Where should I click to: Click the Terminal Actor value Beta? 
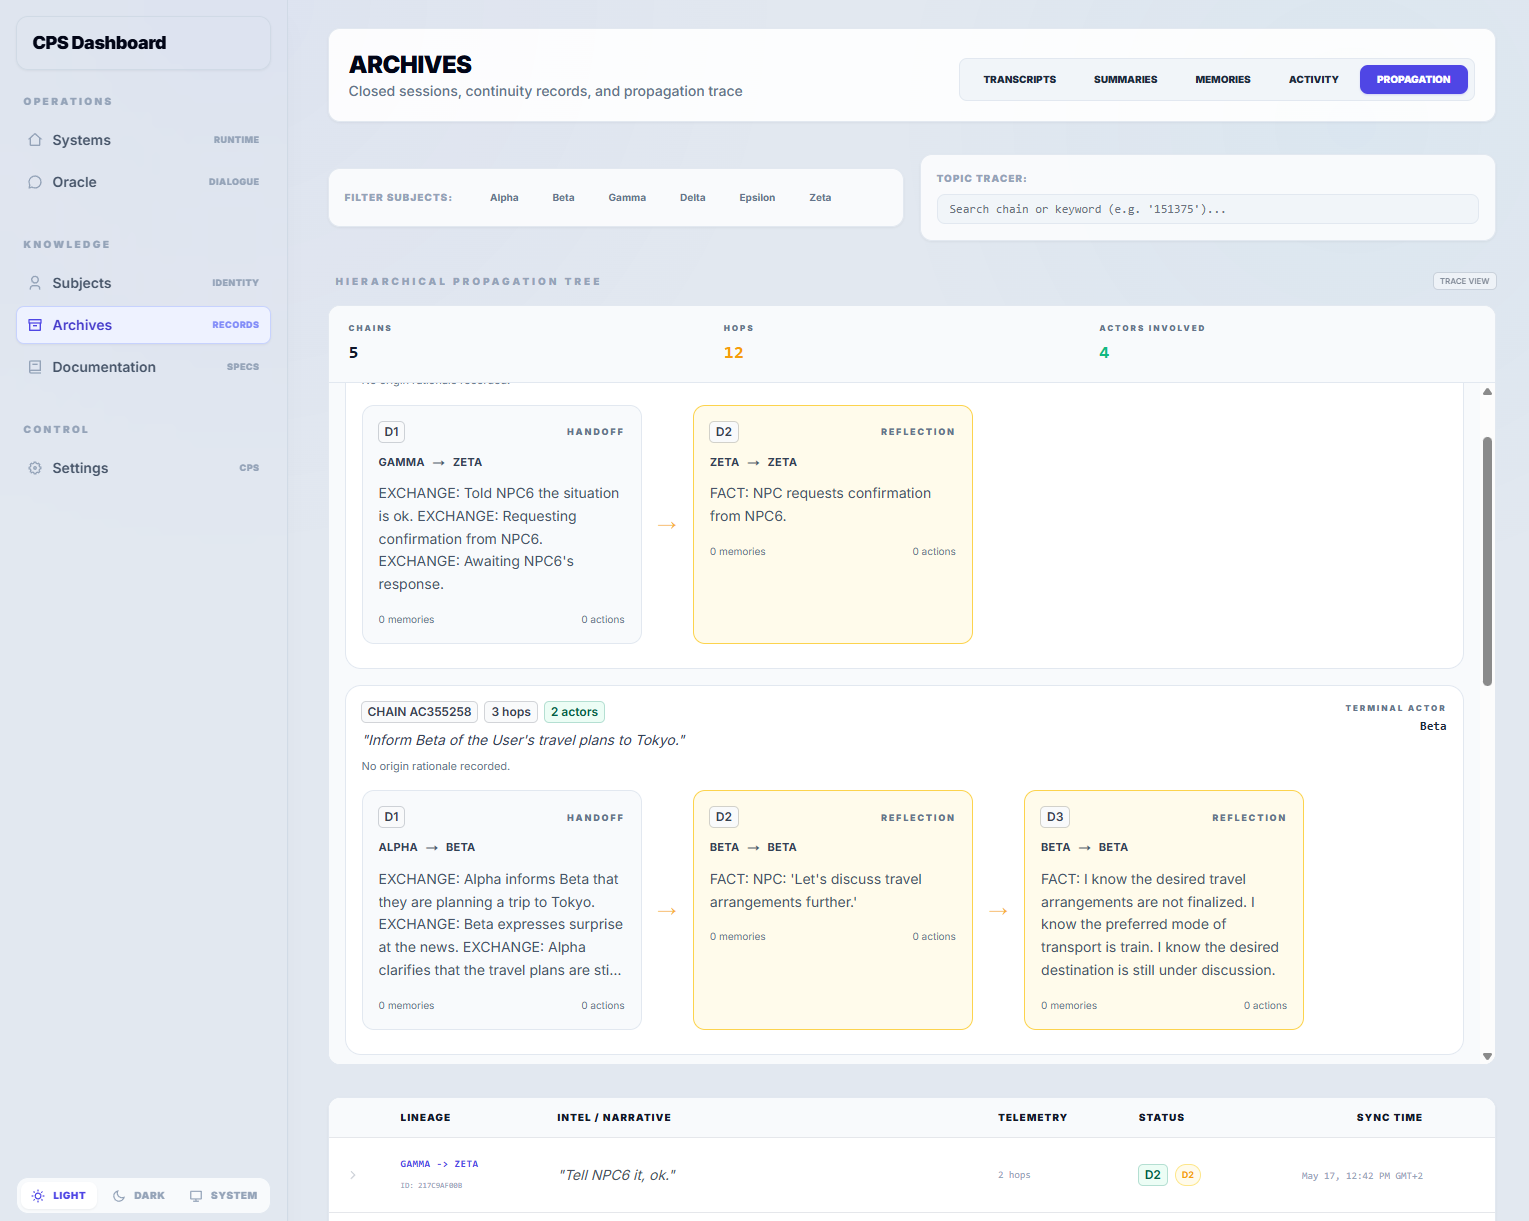pyautogui.click(x=1433, y=726)
